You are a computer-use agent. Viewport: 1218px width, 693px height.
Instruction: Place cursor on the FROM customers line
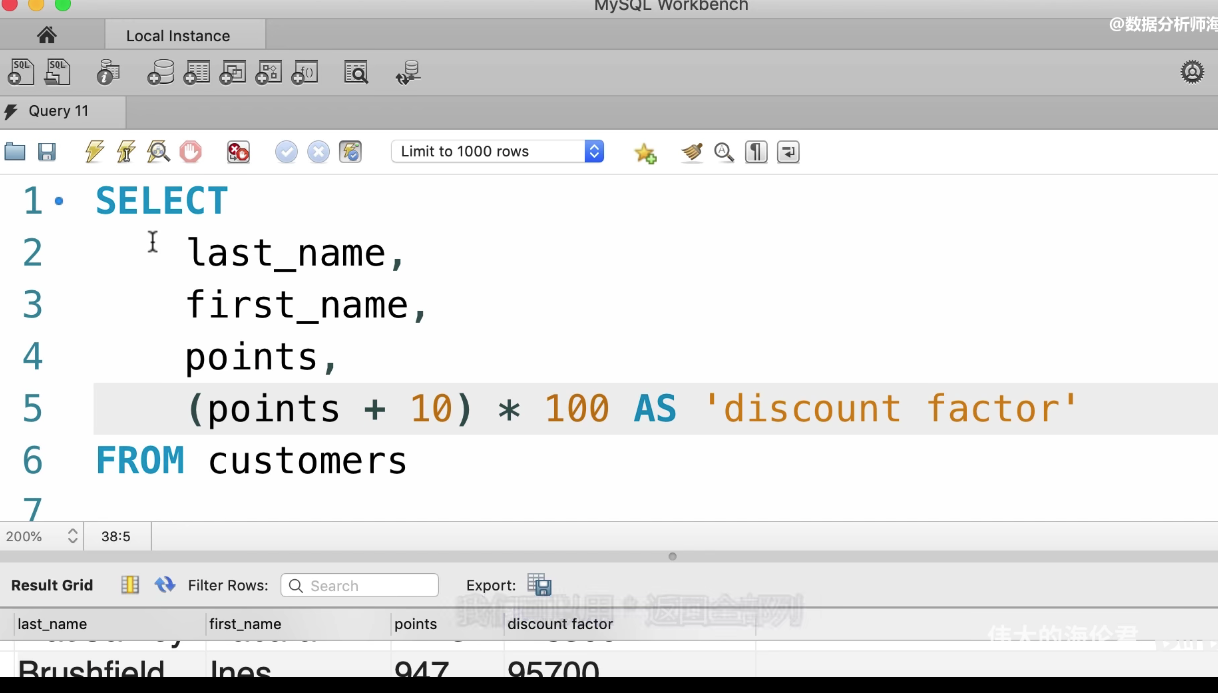(251, 461)
